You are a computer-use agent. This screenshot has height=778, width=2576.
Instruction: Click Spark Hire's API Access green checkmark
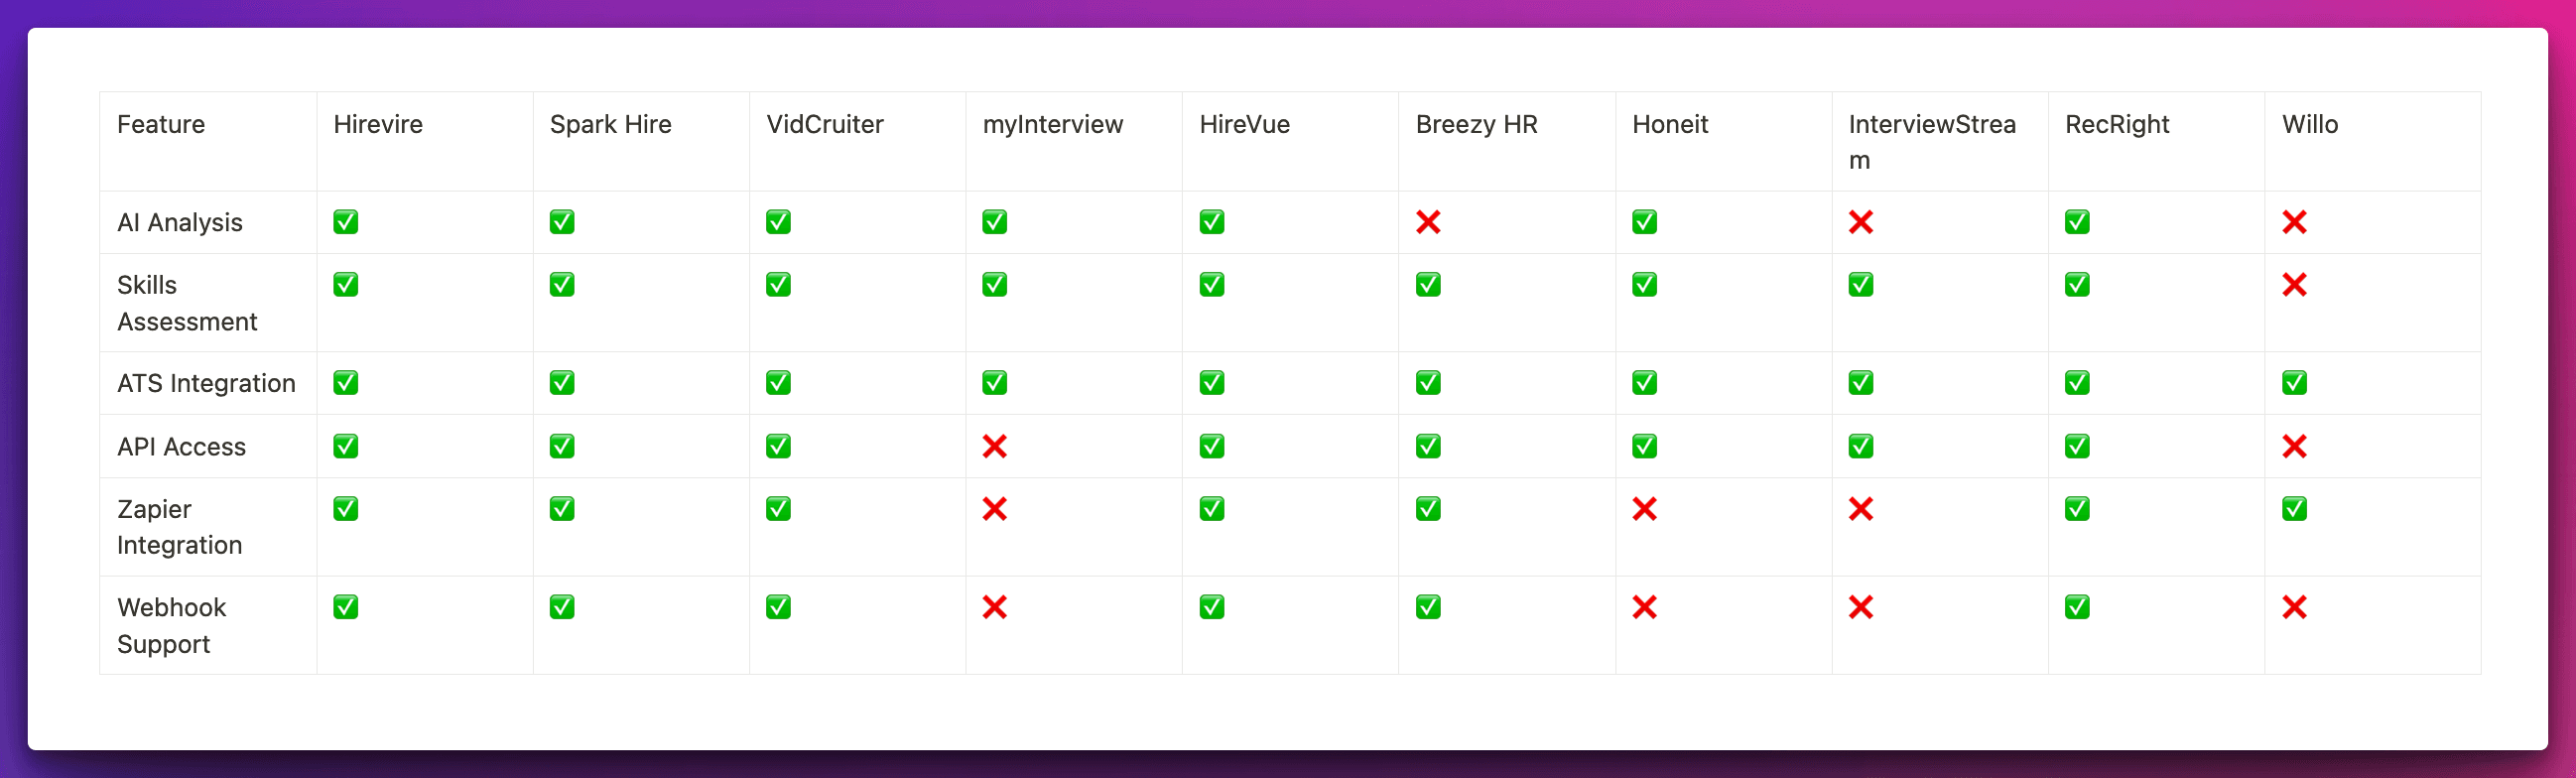pyautogui.click(x=562, y=446)
